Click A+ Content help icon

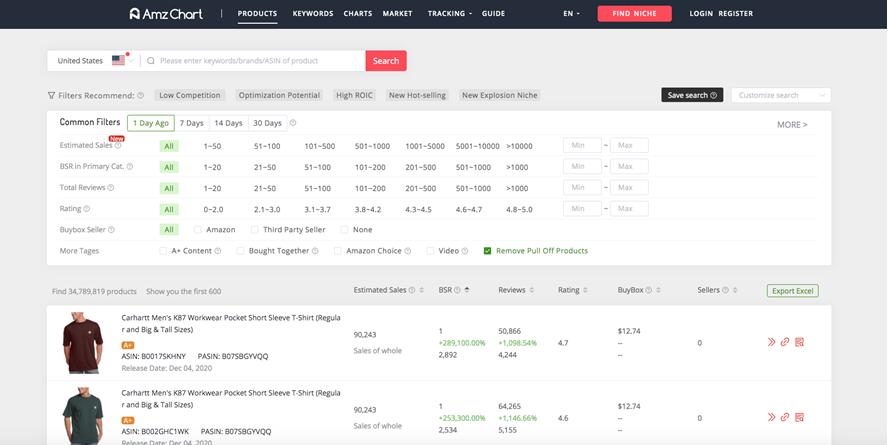tap(217, 251)
